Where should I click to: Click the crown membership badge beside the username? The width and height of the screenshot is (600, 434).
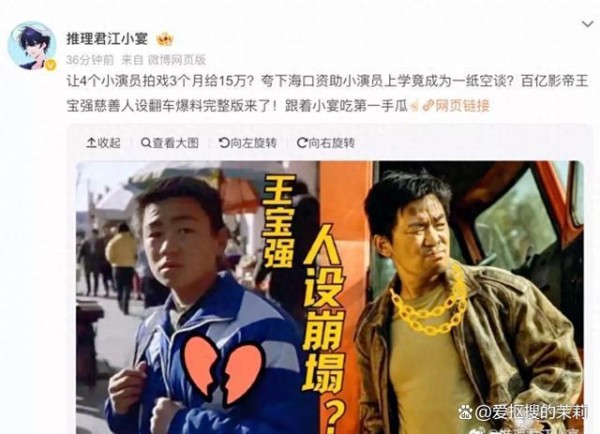coord(165,39)
